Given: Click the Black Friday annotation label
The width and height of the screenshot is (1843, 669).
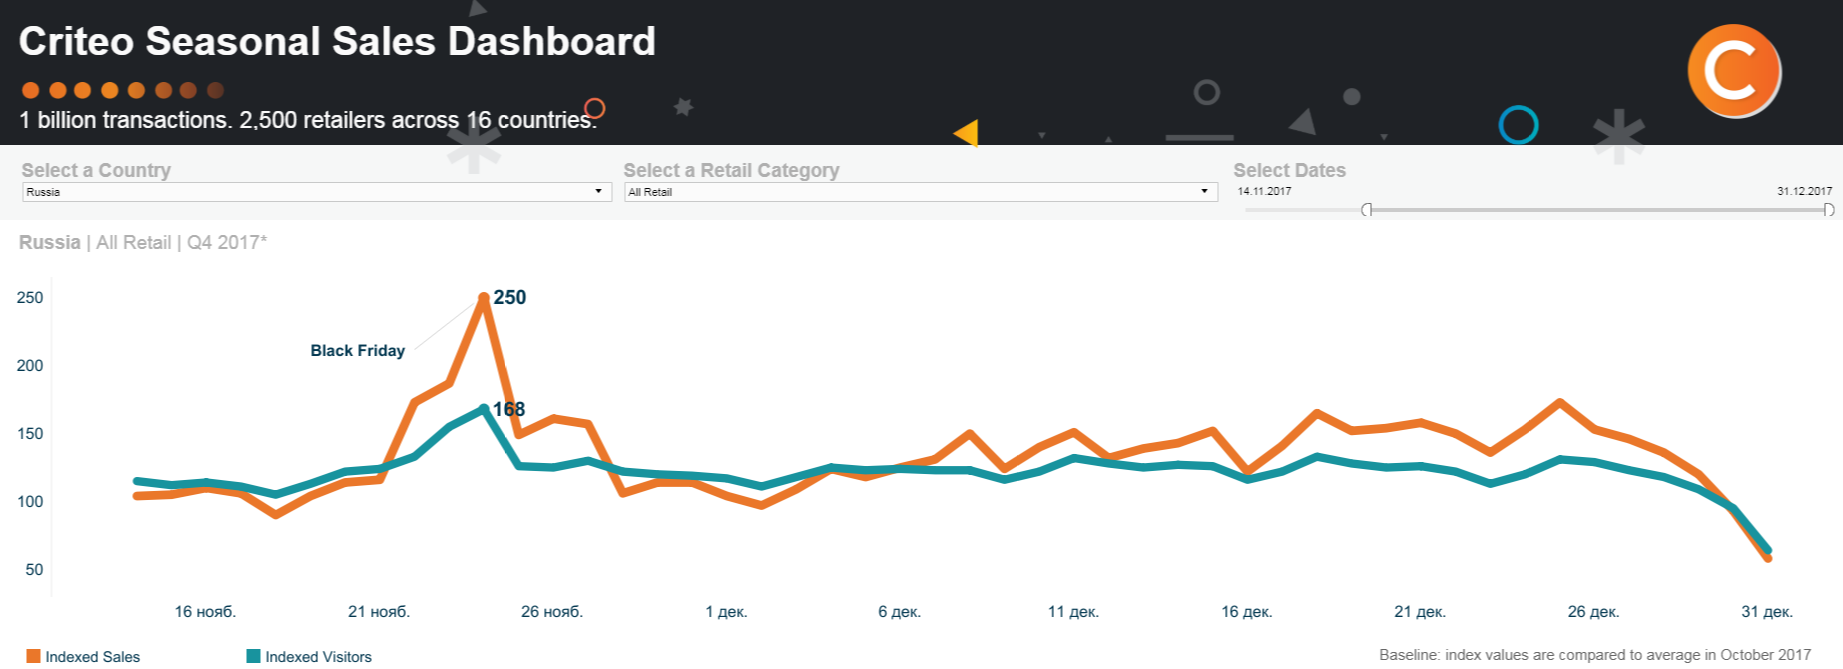Looking at the screenshot, I should (x=358, y=351).
